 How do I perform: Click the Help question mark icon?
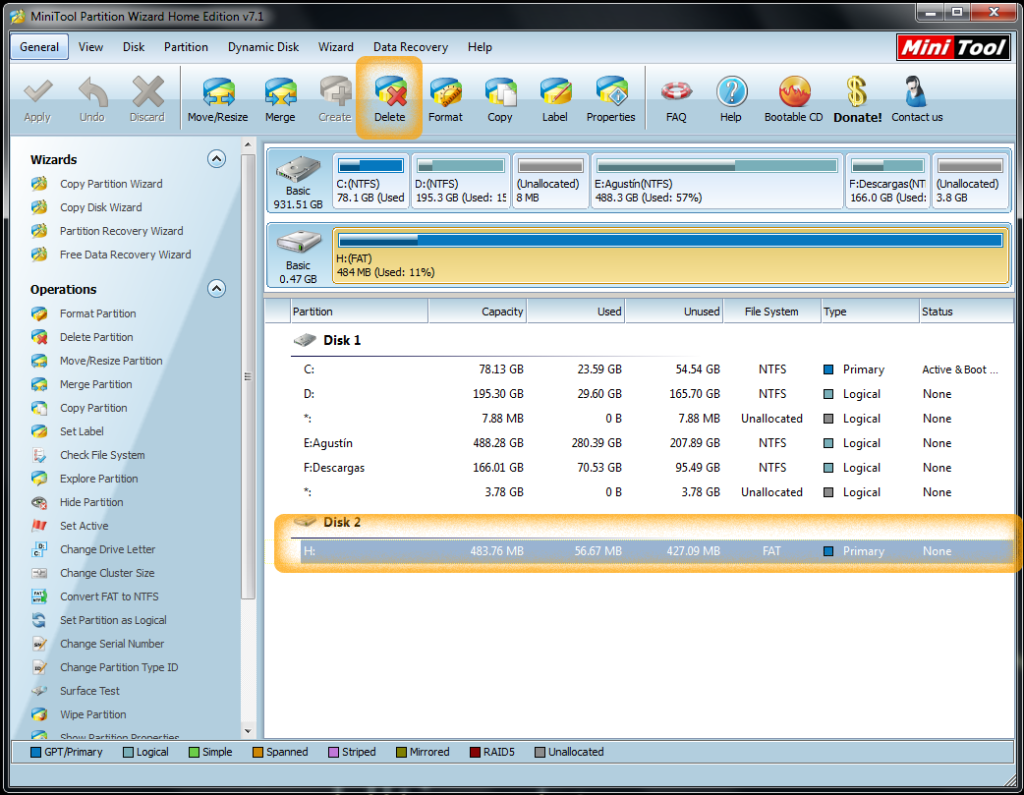click(731, 99)
